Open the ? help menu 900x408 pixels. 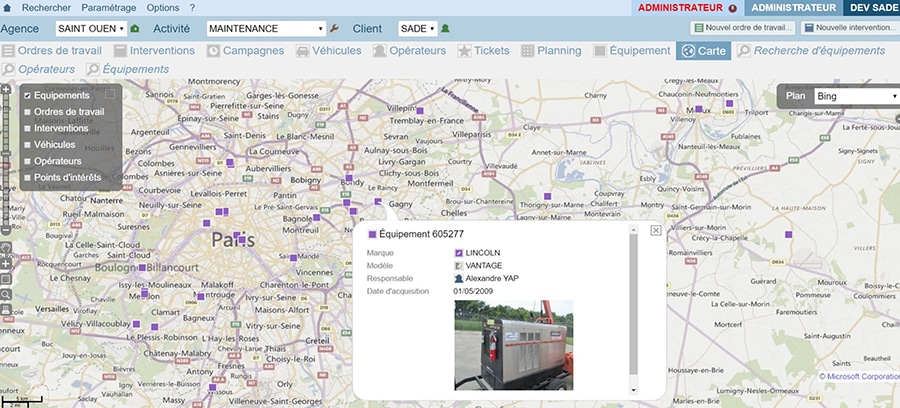pos(192,8)
